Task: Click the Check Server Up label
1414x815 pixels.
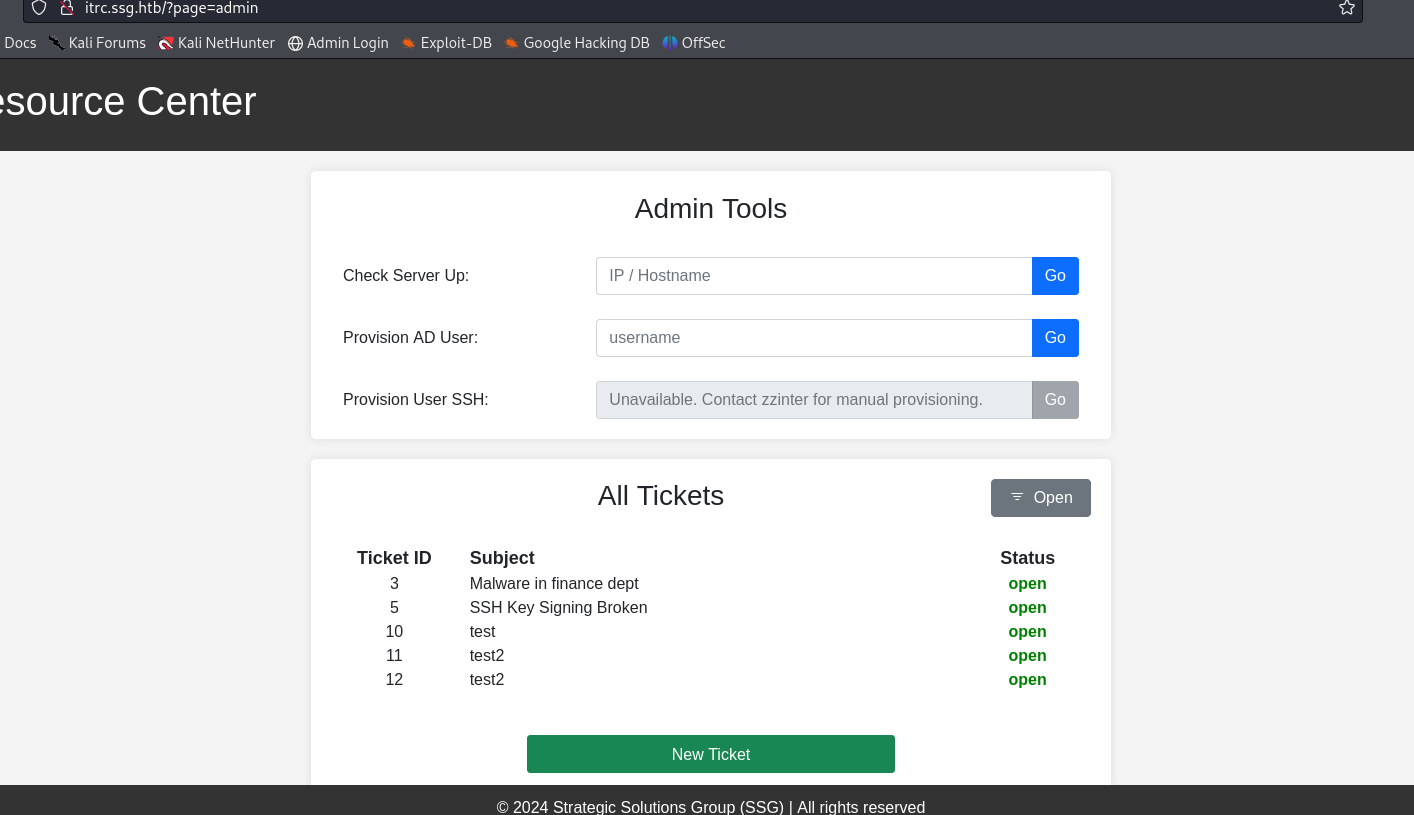Action: (x=406, y=276)
